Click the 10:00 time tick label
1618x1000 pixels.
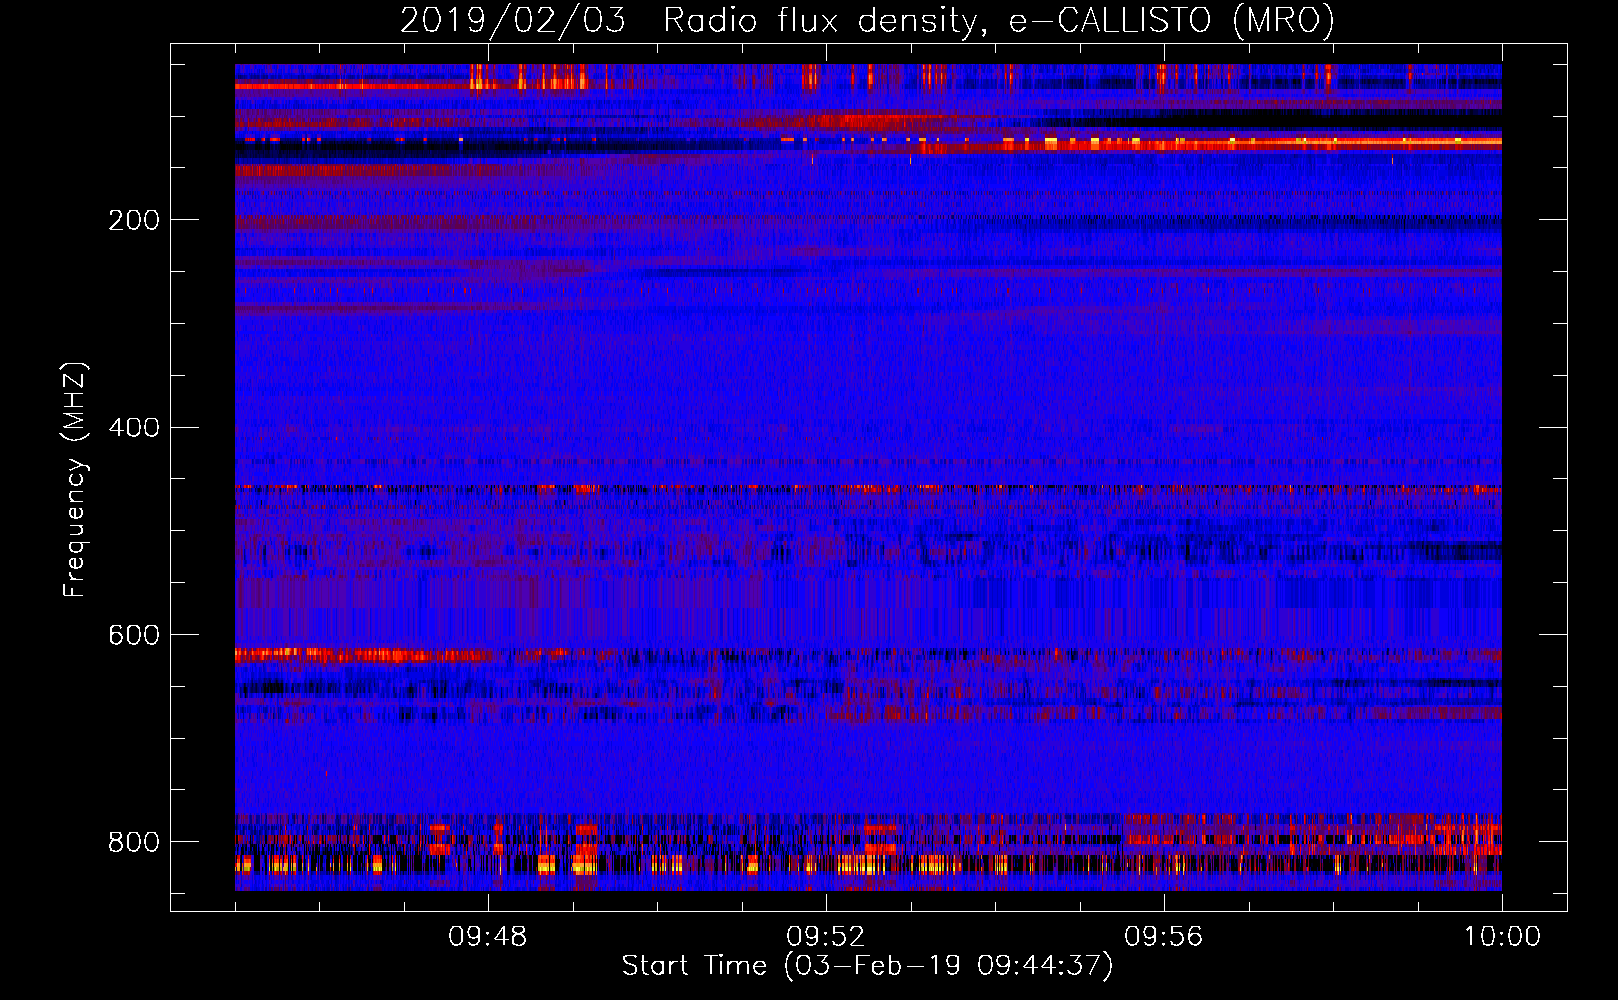click(1502, 937)
